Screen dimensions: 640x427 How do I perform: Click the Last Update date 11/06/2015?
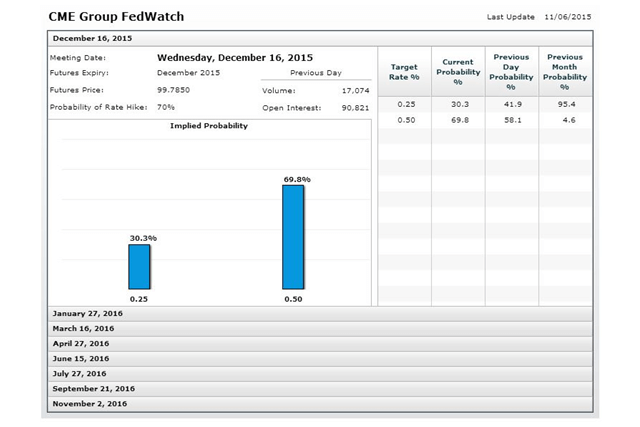click(x=568, y=17)
